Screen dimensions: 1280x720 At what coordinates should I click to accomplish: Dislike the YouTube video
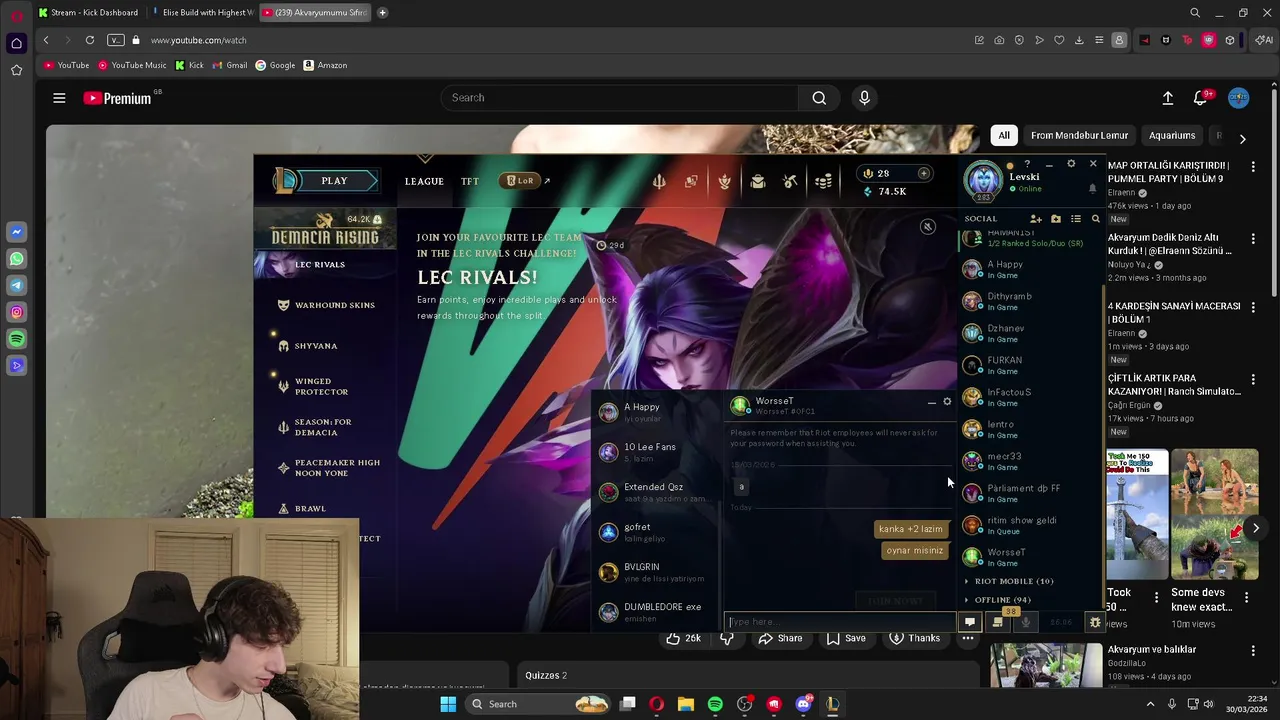[x=727, y=638]
